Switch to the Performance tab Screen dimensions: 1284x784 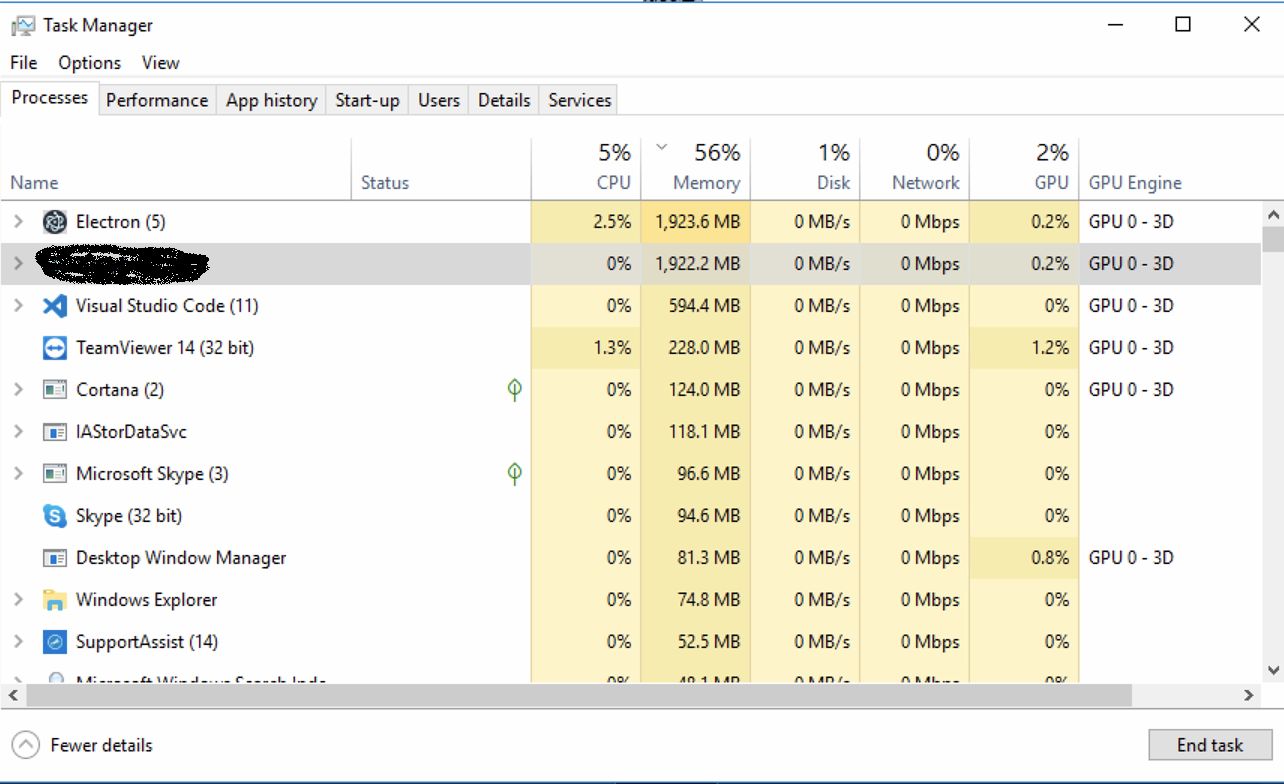[x=157, y=100]
